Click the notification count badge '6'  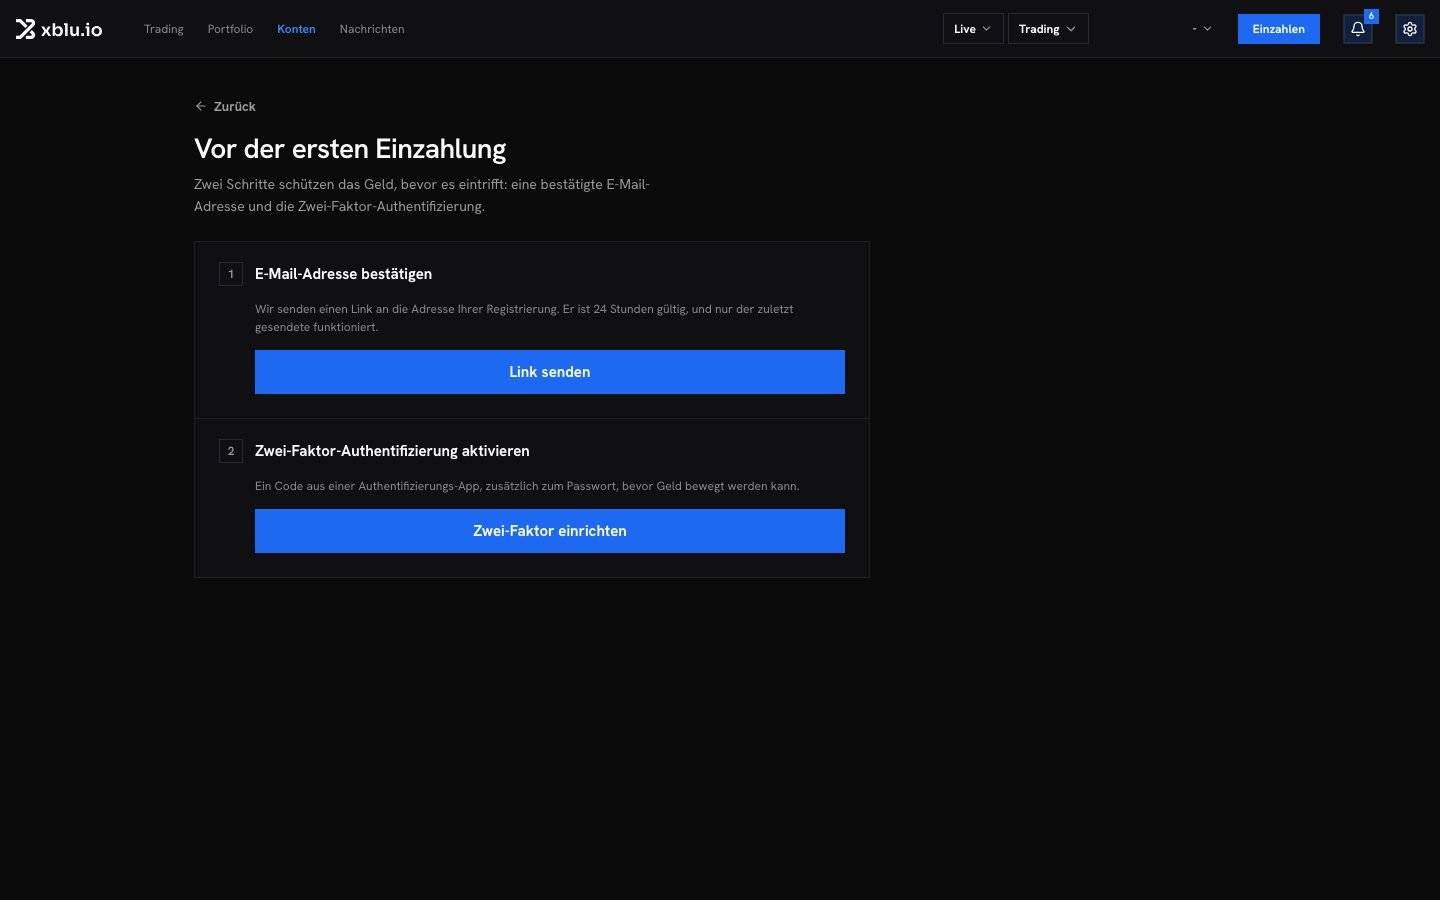point(1371,16)
